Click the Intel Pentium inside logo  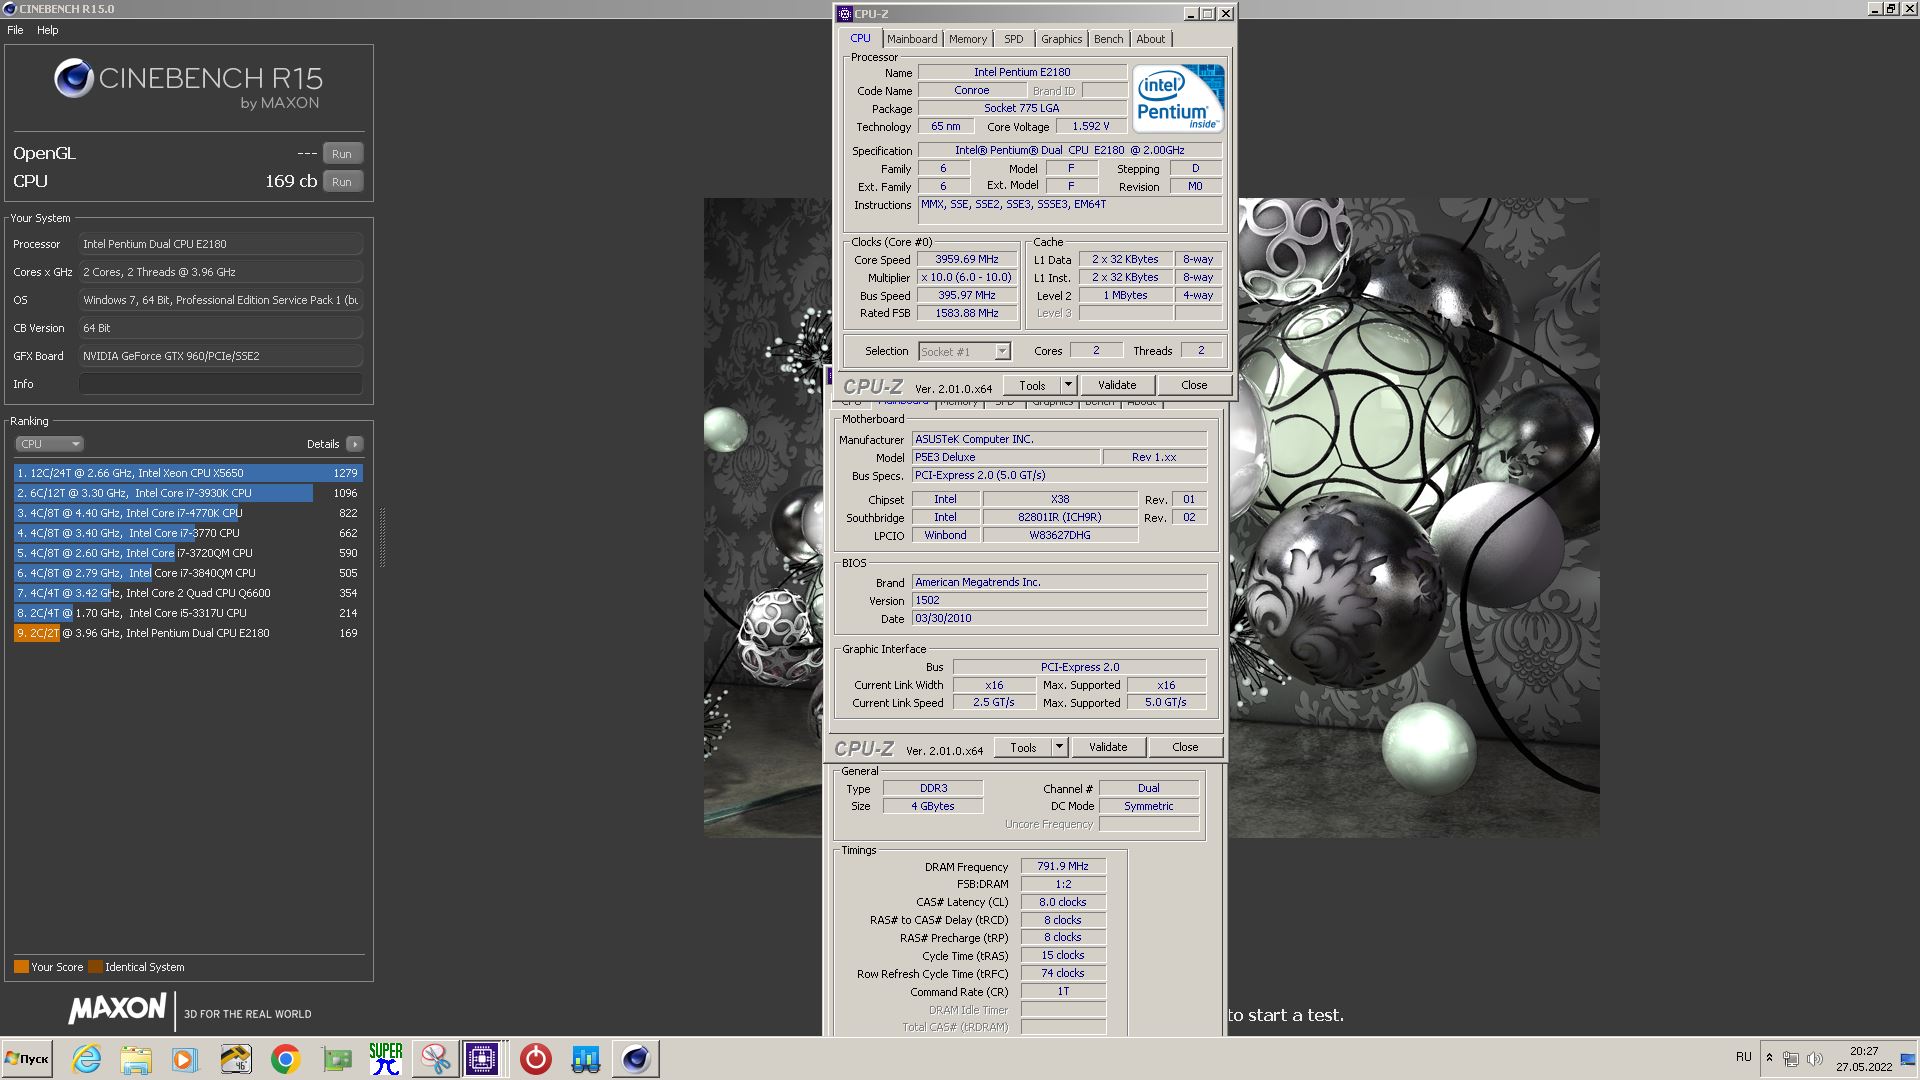1178,98
